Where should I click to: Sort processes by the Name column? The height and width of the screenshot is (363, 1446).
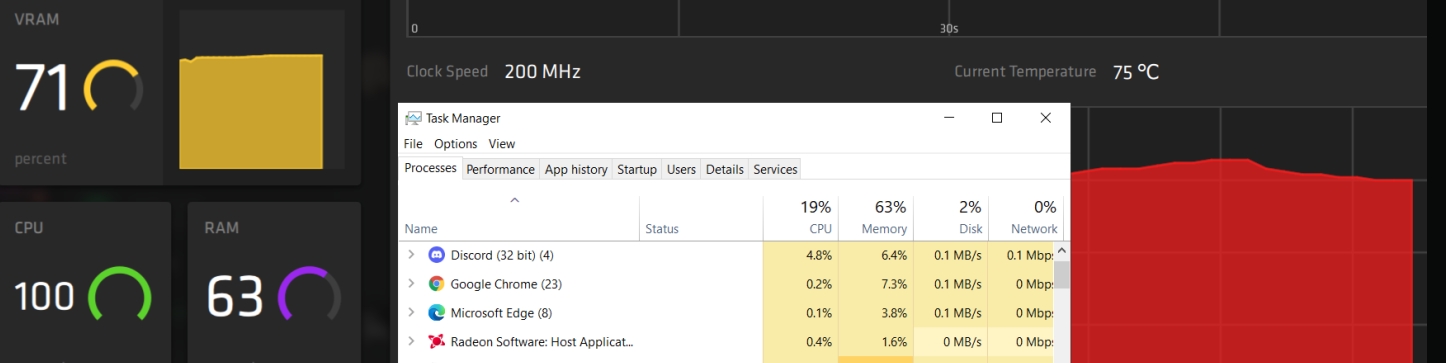[519, 218]
